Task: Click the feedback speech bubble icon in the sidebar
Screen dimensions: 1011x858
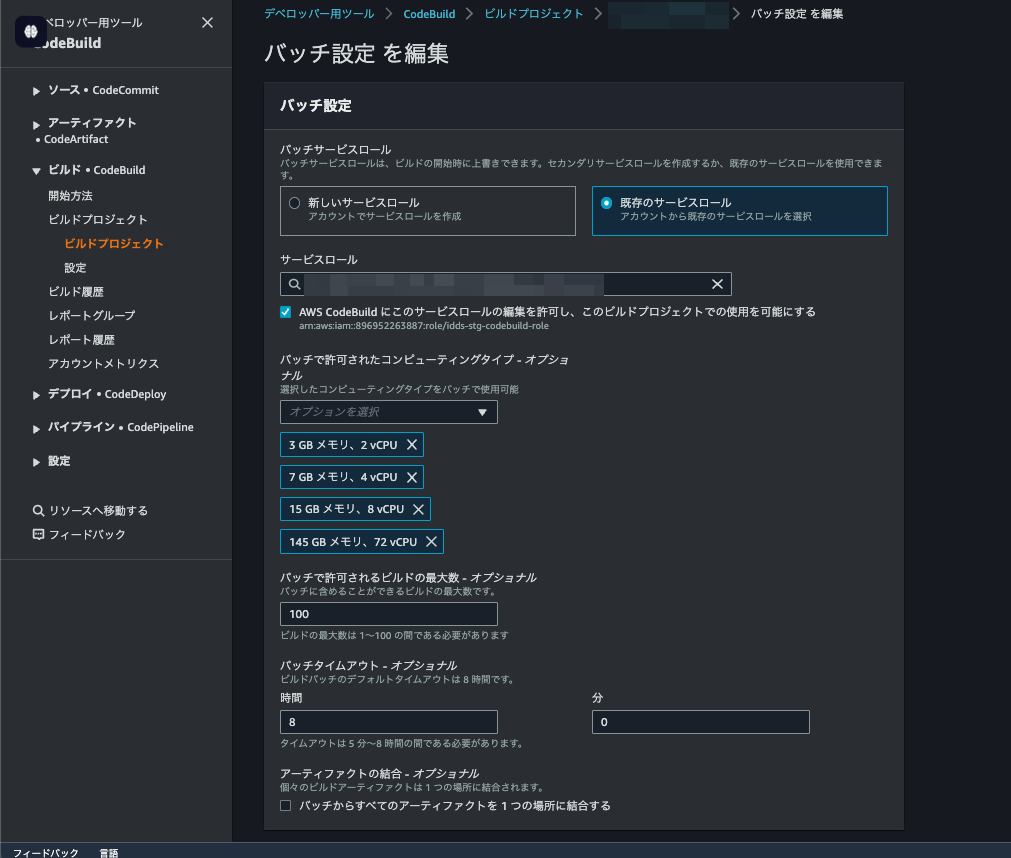Action: click(x=38, y=534)
